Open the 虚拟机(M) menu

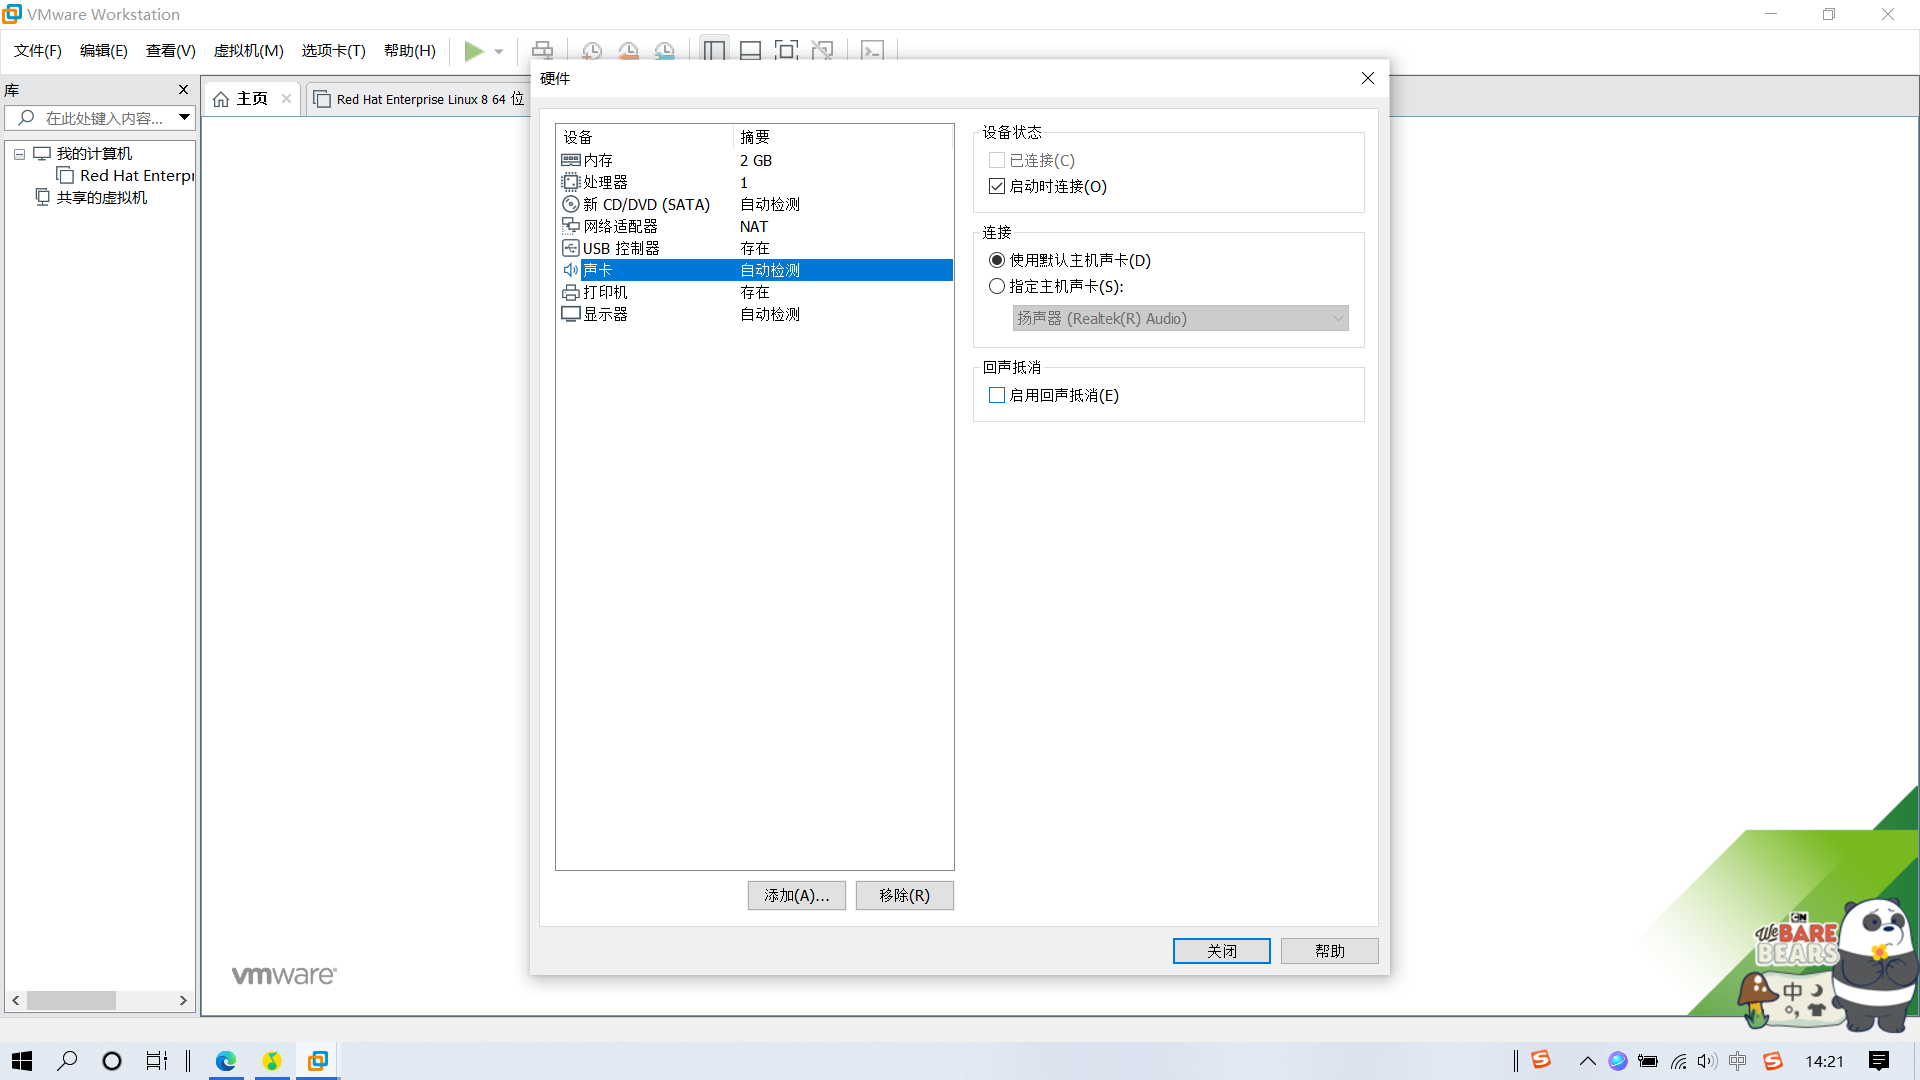[x=248, y=50]
